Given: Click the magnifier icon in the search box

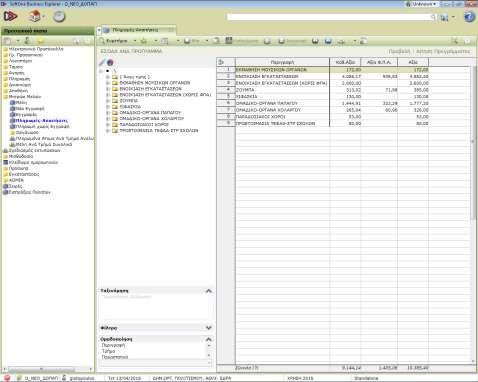Looking at the screenshot, I should pos(433,17).
